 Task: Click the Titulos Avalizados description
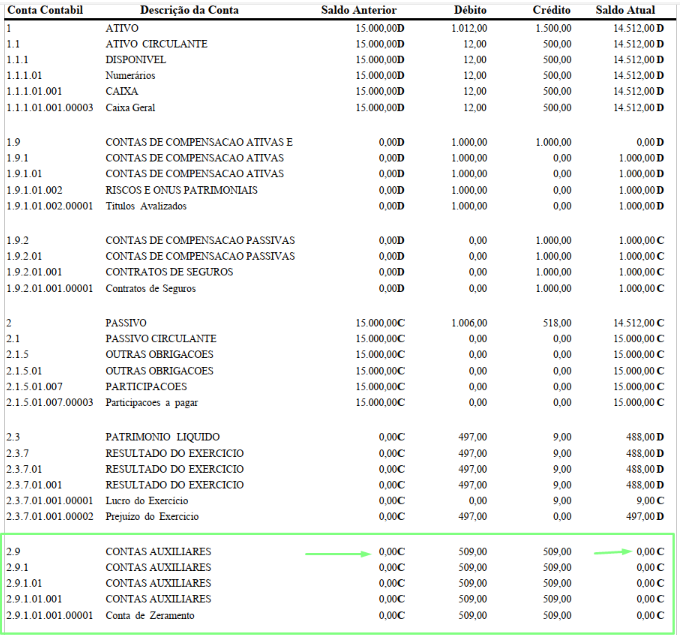[146, 206]
